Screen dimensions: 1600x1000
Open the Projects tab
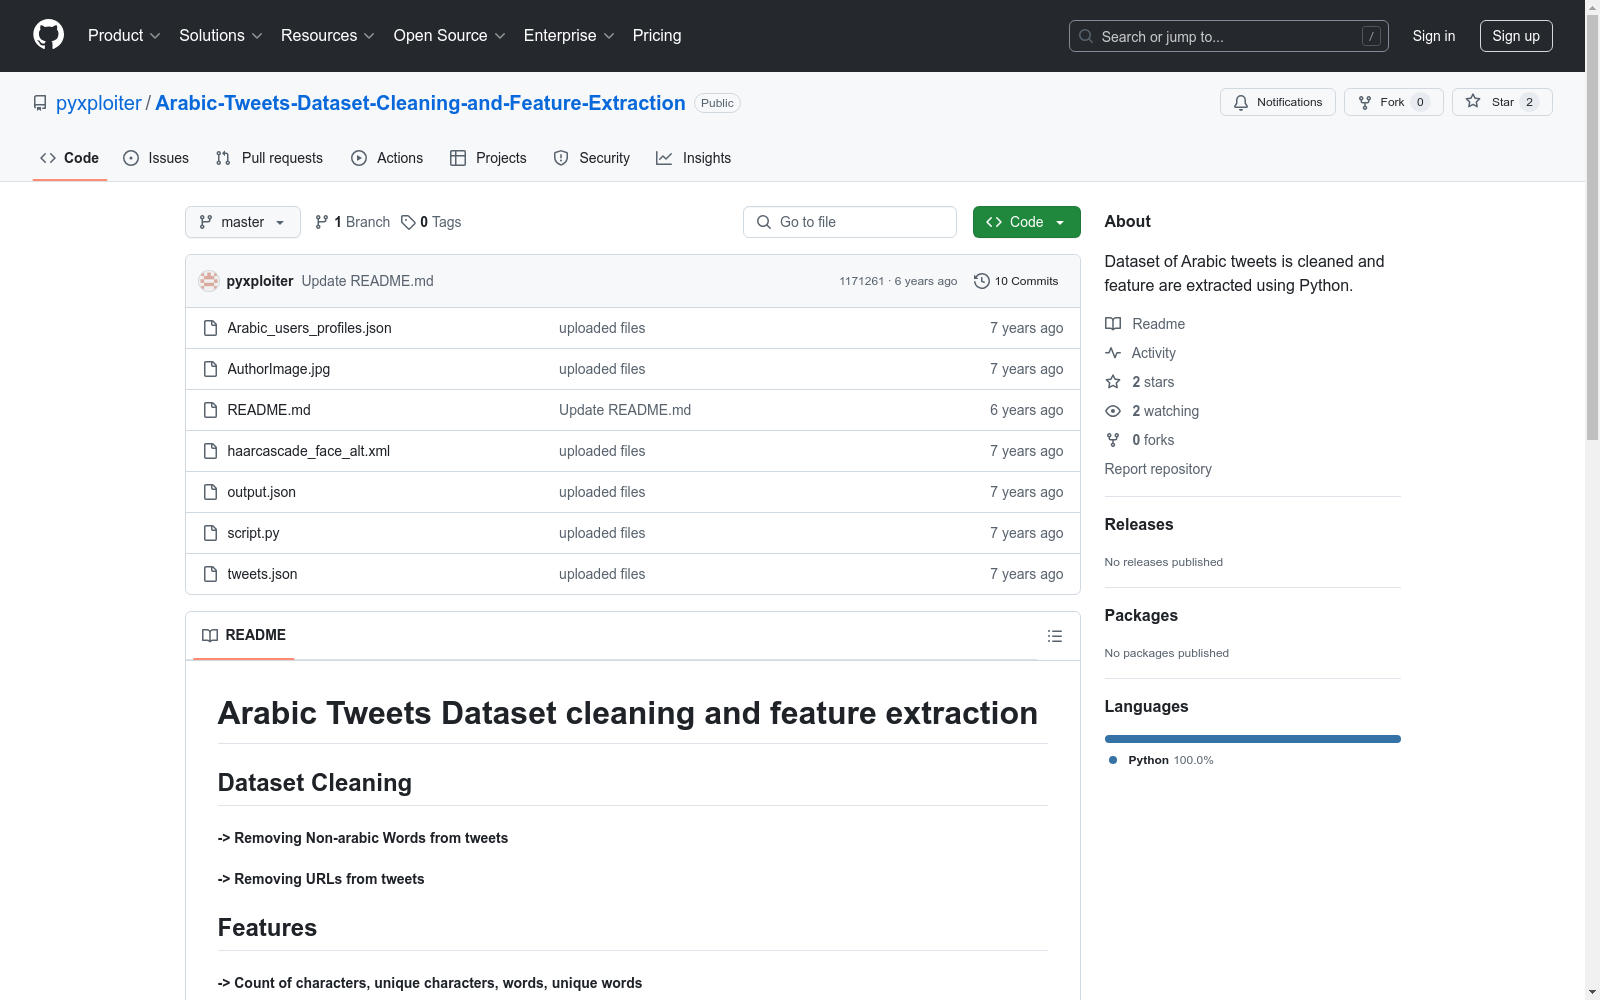[x=488, y=158]
